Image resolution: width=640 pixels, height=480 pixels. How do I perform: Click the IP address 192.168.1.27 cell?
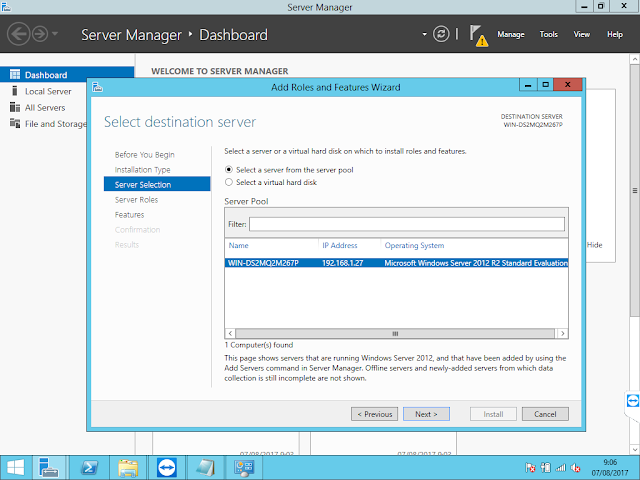point(342,263)
